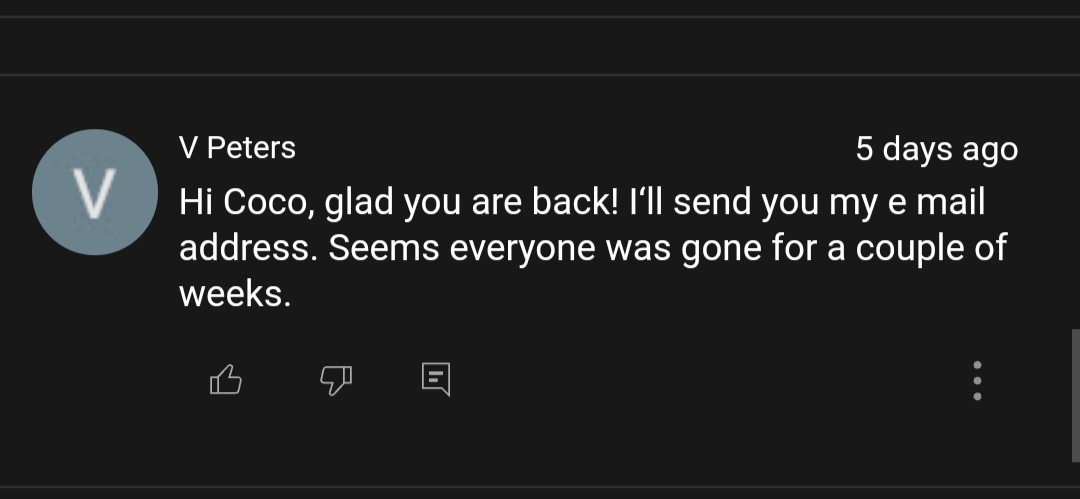Show the overflow menu for this comment
This screenshot has width=1080, height=499.
click(x=977, y=380)
